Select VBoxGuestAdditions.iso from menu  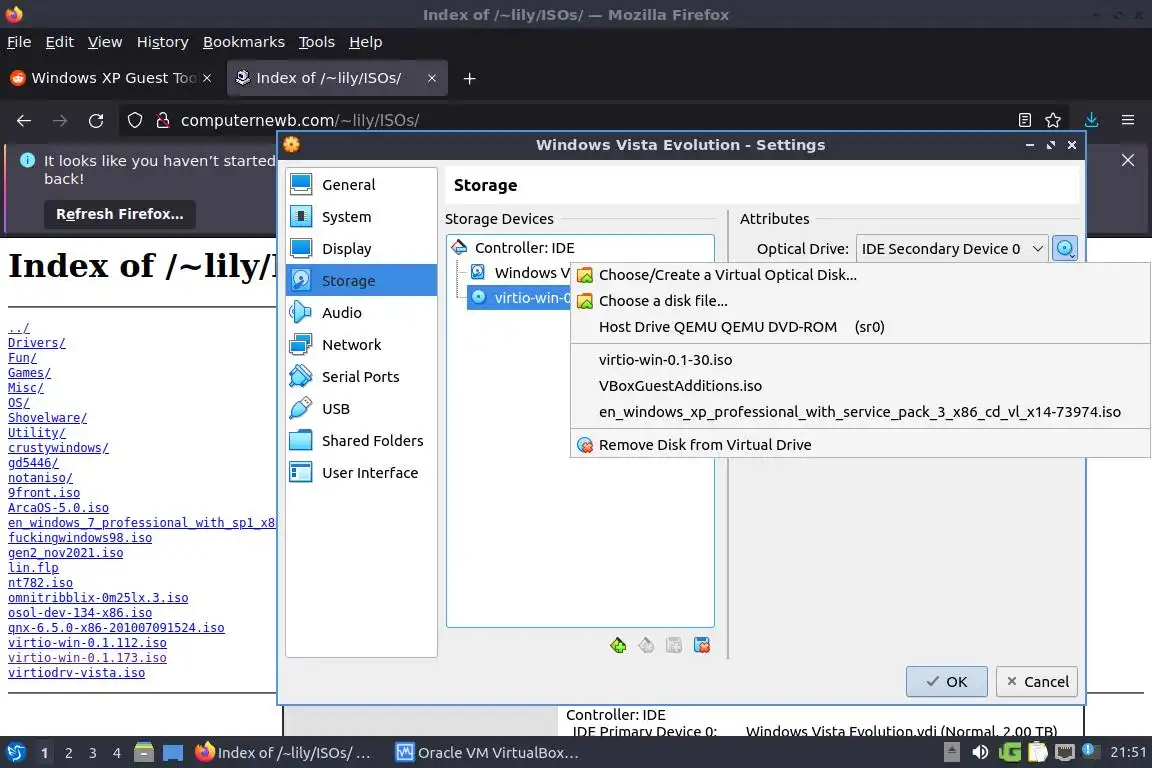[x=860, y=386]
